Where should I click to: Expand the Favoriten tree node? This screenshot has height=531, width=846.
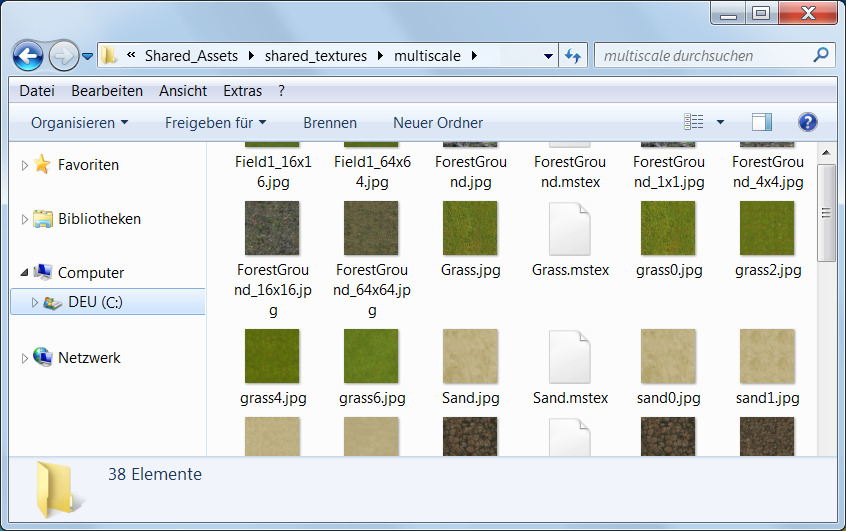click(24, 165)
